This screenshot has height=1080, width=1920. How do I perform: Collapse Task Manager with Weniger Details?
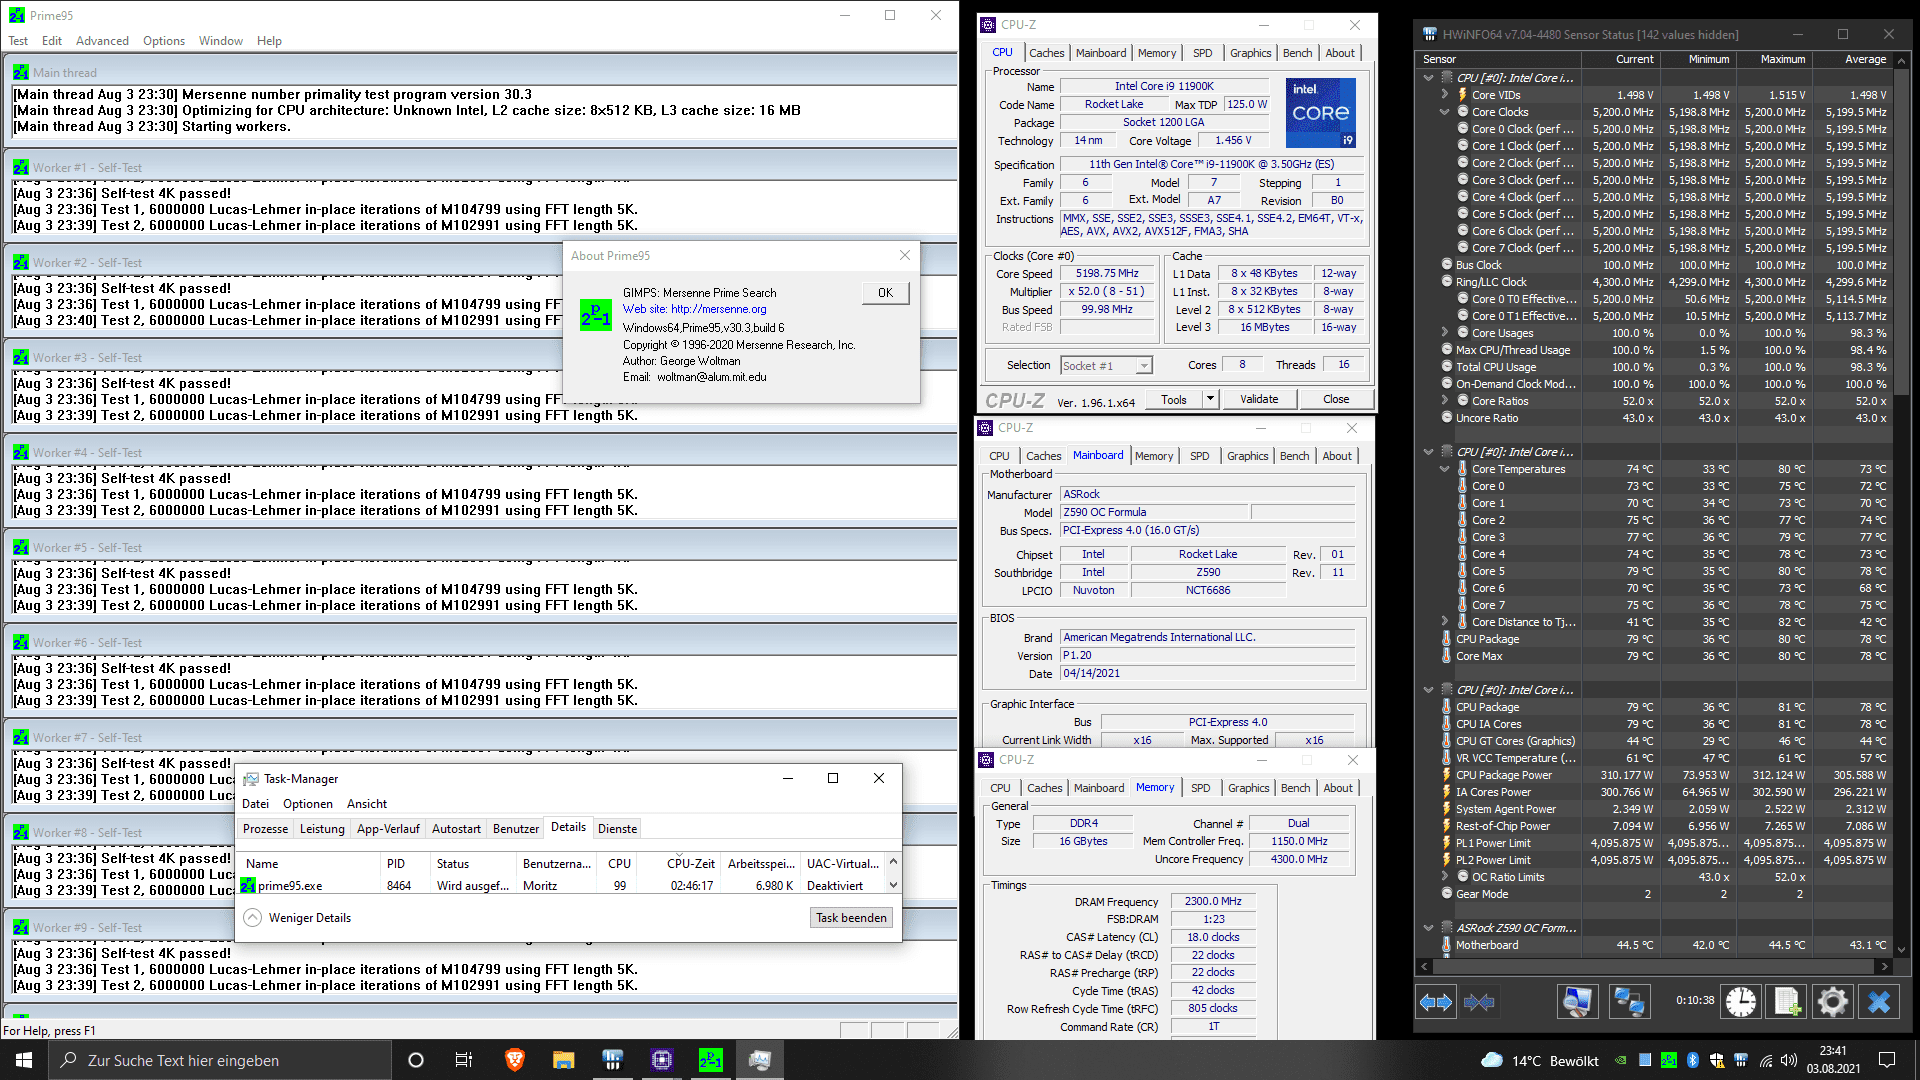coord(299,918)
